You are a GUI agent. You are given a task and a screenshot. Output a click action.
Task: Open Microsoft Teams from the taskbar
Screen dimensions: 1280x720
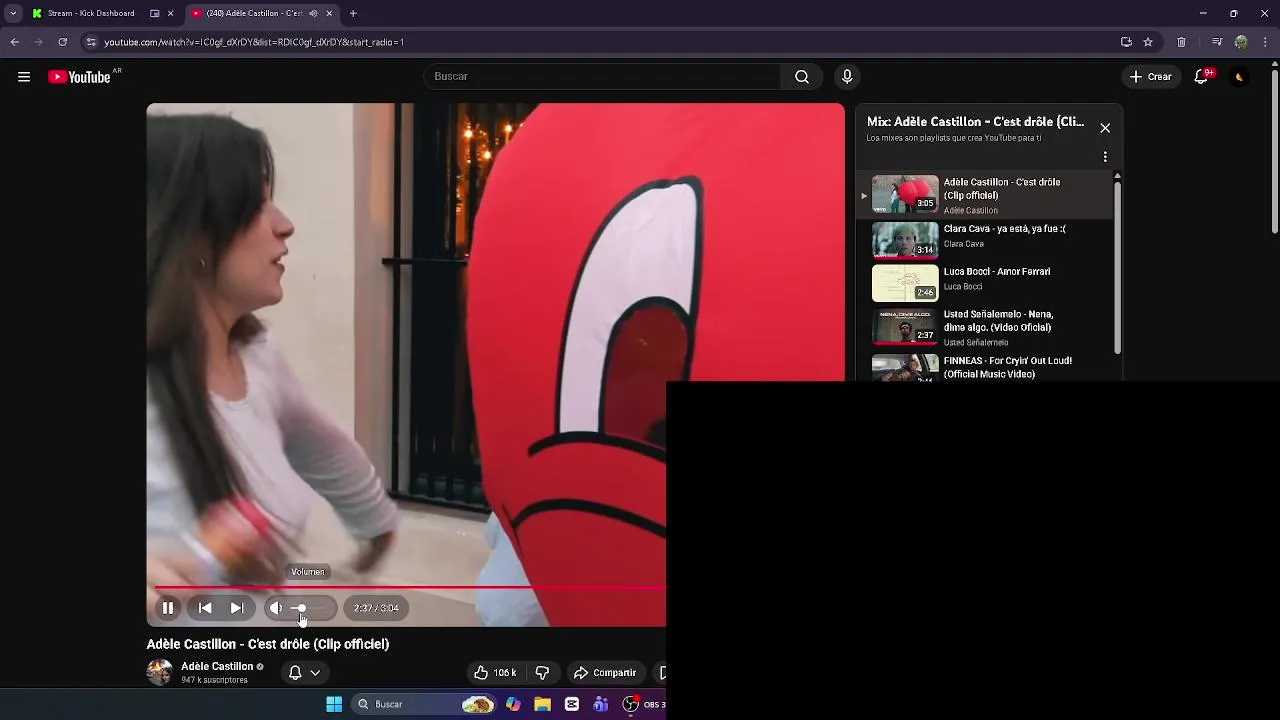(x=601, y=704)
